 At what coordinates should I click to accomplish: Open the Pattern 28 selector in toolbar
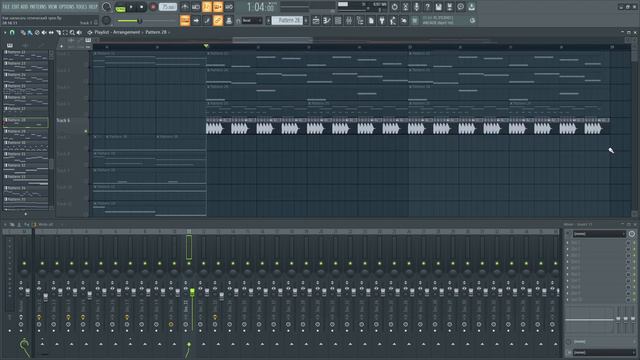pyautogui.click(x=287, y=20)
